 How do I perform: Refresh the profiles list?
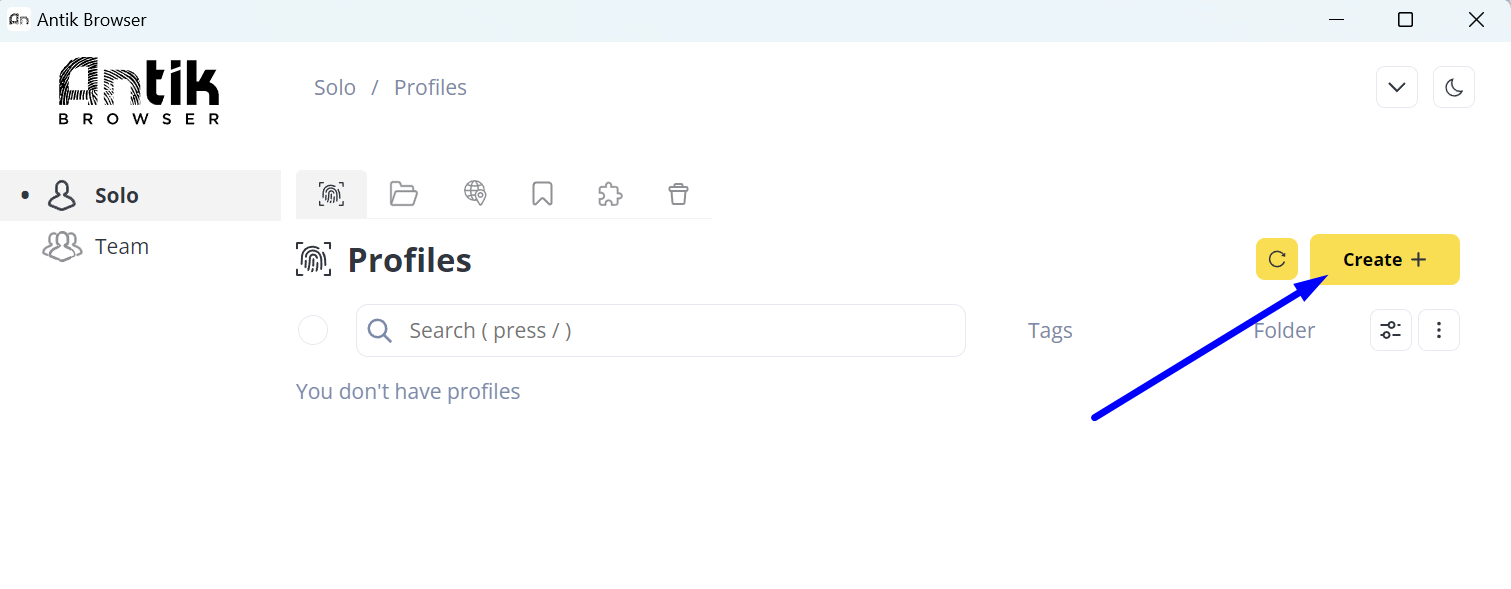pos(1277,259)
